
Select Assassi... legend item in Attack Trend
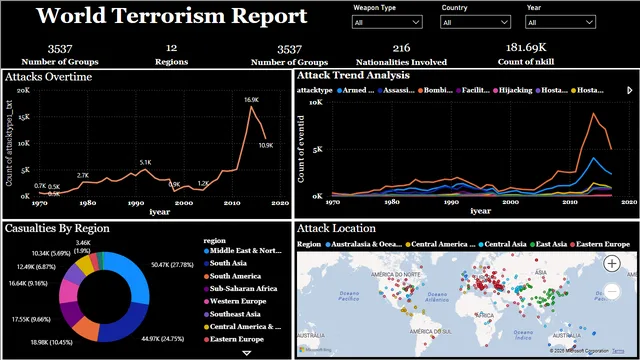(396, 90)
